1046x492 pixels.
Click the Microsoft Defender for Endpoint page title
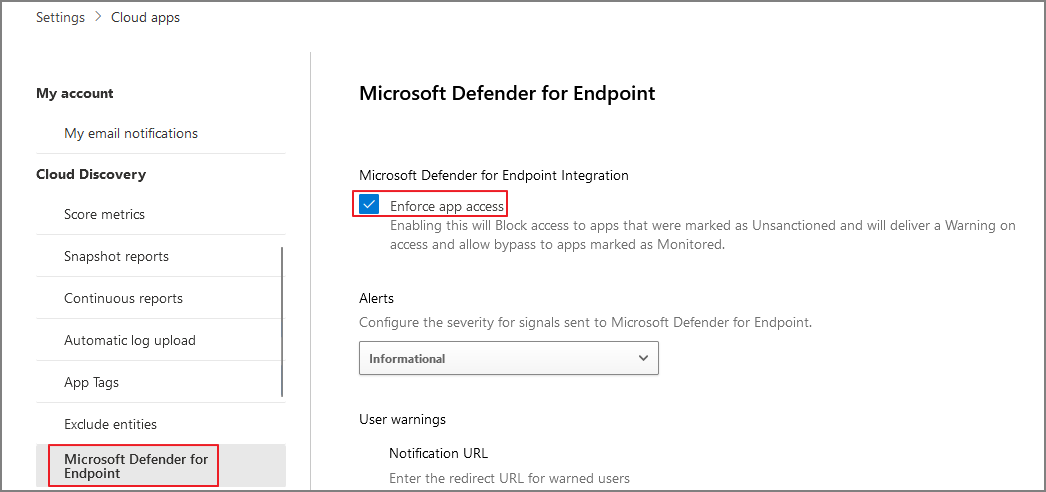tap(507, 93)
